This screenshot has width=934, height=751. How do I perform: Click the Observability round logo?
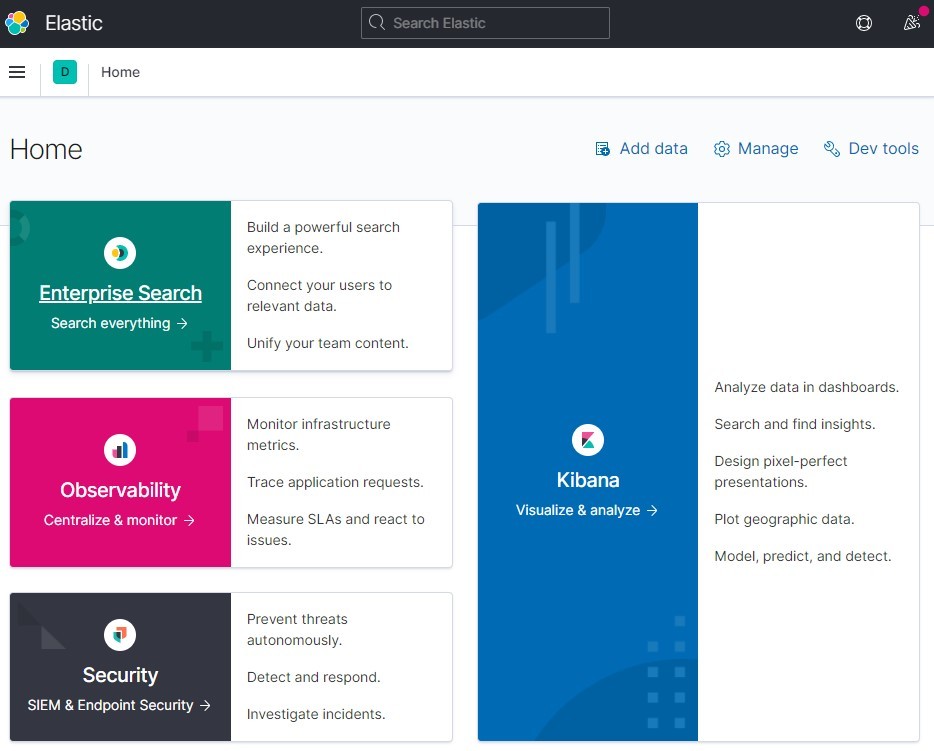click(120, 450)
